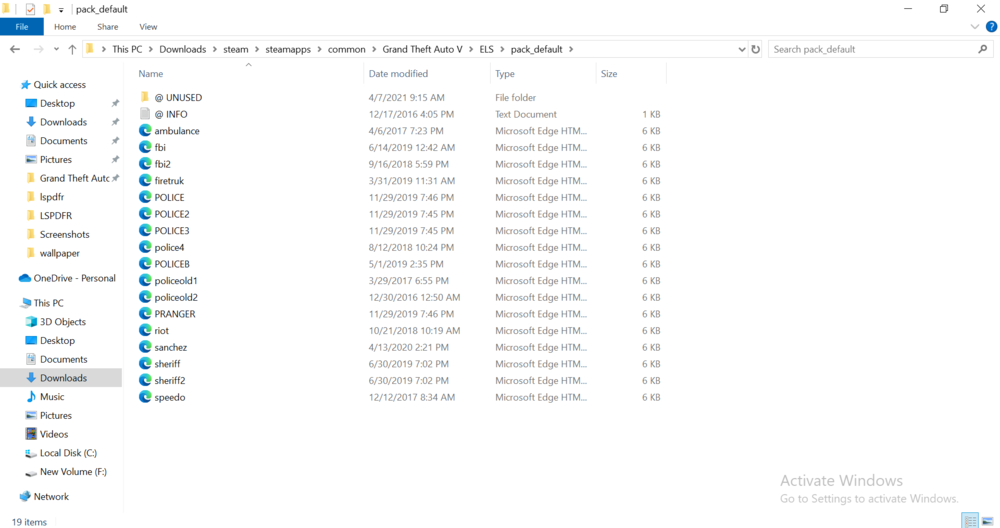
Task: Click the Edge icon beside PRANGER
Action: pyautogui.click(x=145, y=314)
